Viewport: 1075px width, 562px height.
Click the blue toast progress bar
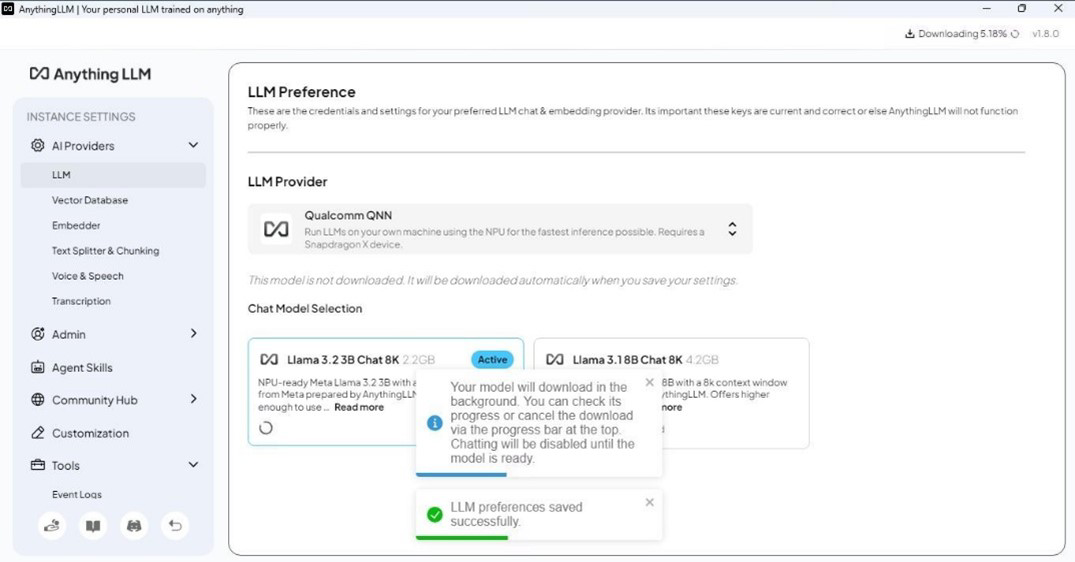[x=461, y=474]
